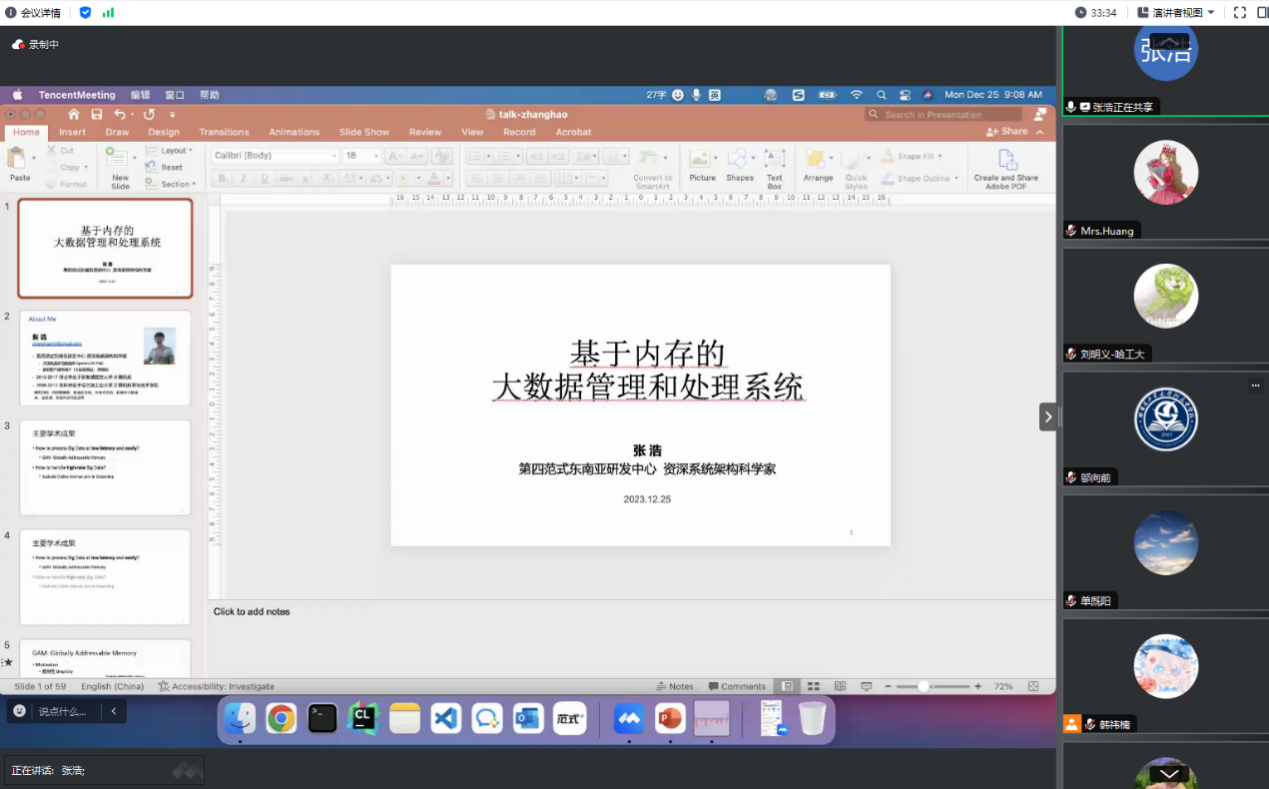Click the zoom slider in status bar
The width and height of the screenshot is (1269, 789).
click(x=924, y=686)
